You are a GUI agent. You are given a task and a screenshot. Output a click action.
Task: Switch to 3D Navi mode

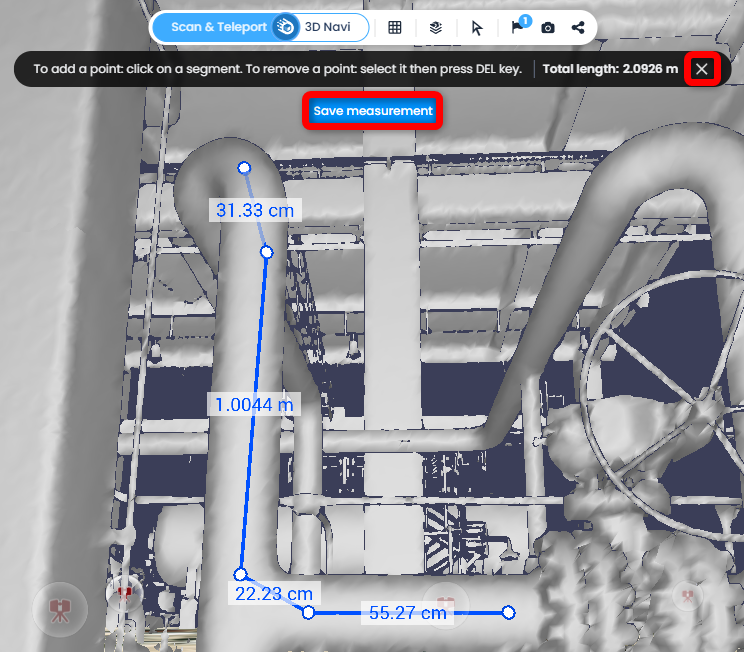coord(327,27)
